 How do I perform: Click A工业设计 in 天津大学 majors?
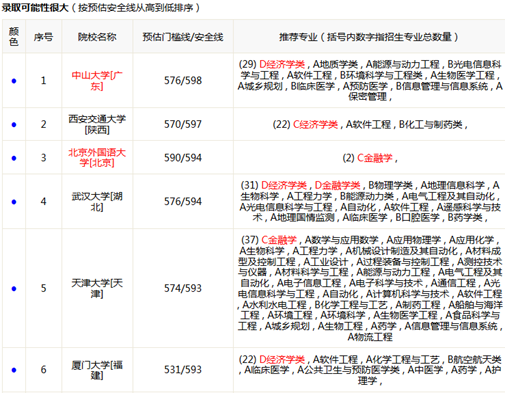click(x=326, y=262)
